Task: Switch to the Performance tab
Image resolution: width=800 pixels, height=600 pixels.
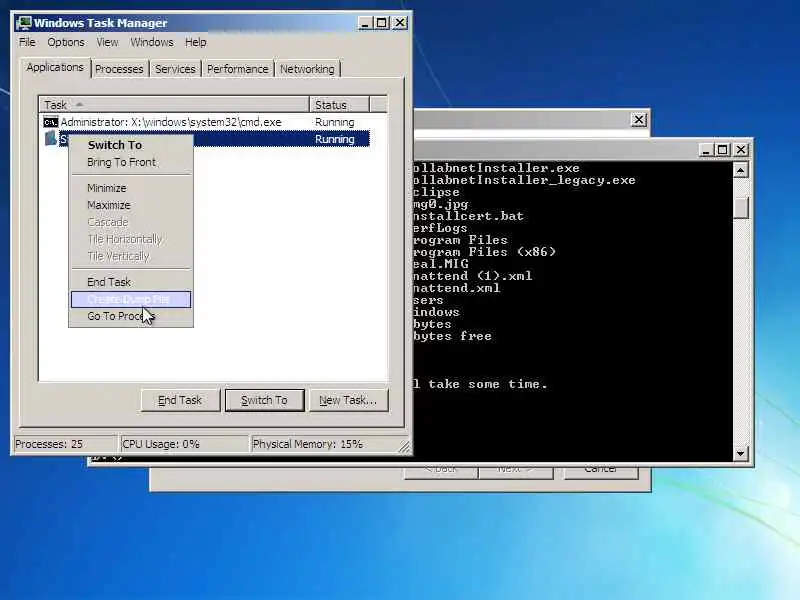Action: point(237,69)
